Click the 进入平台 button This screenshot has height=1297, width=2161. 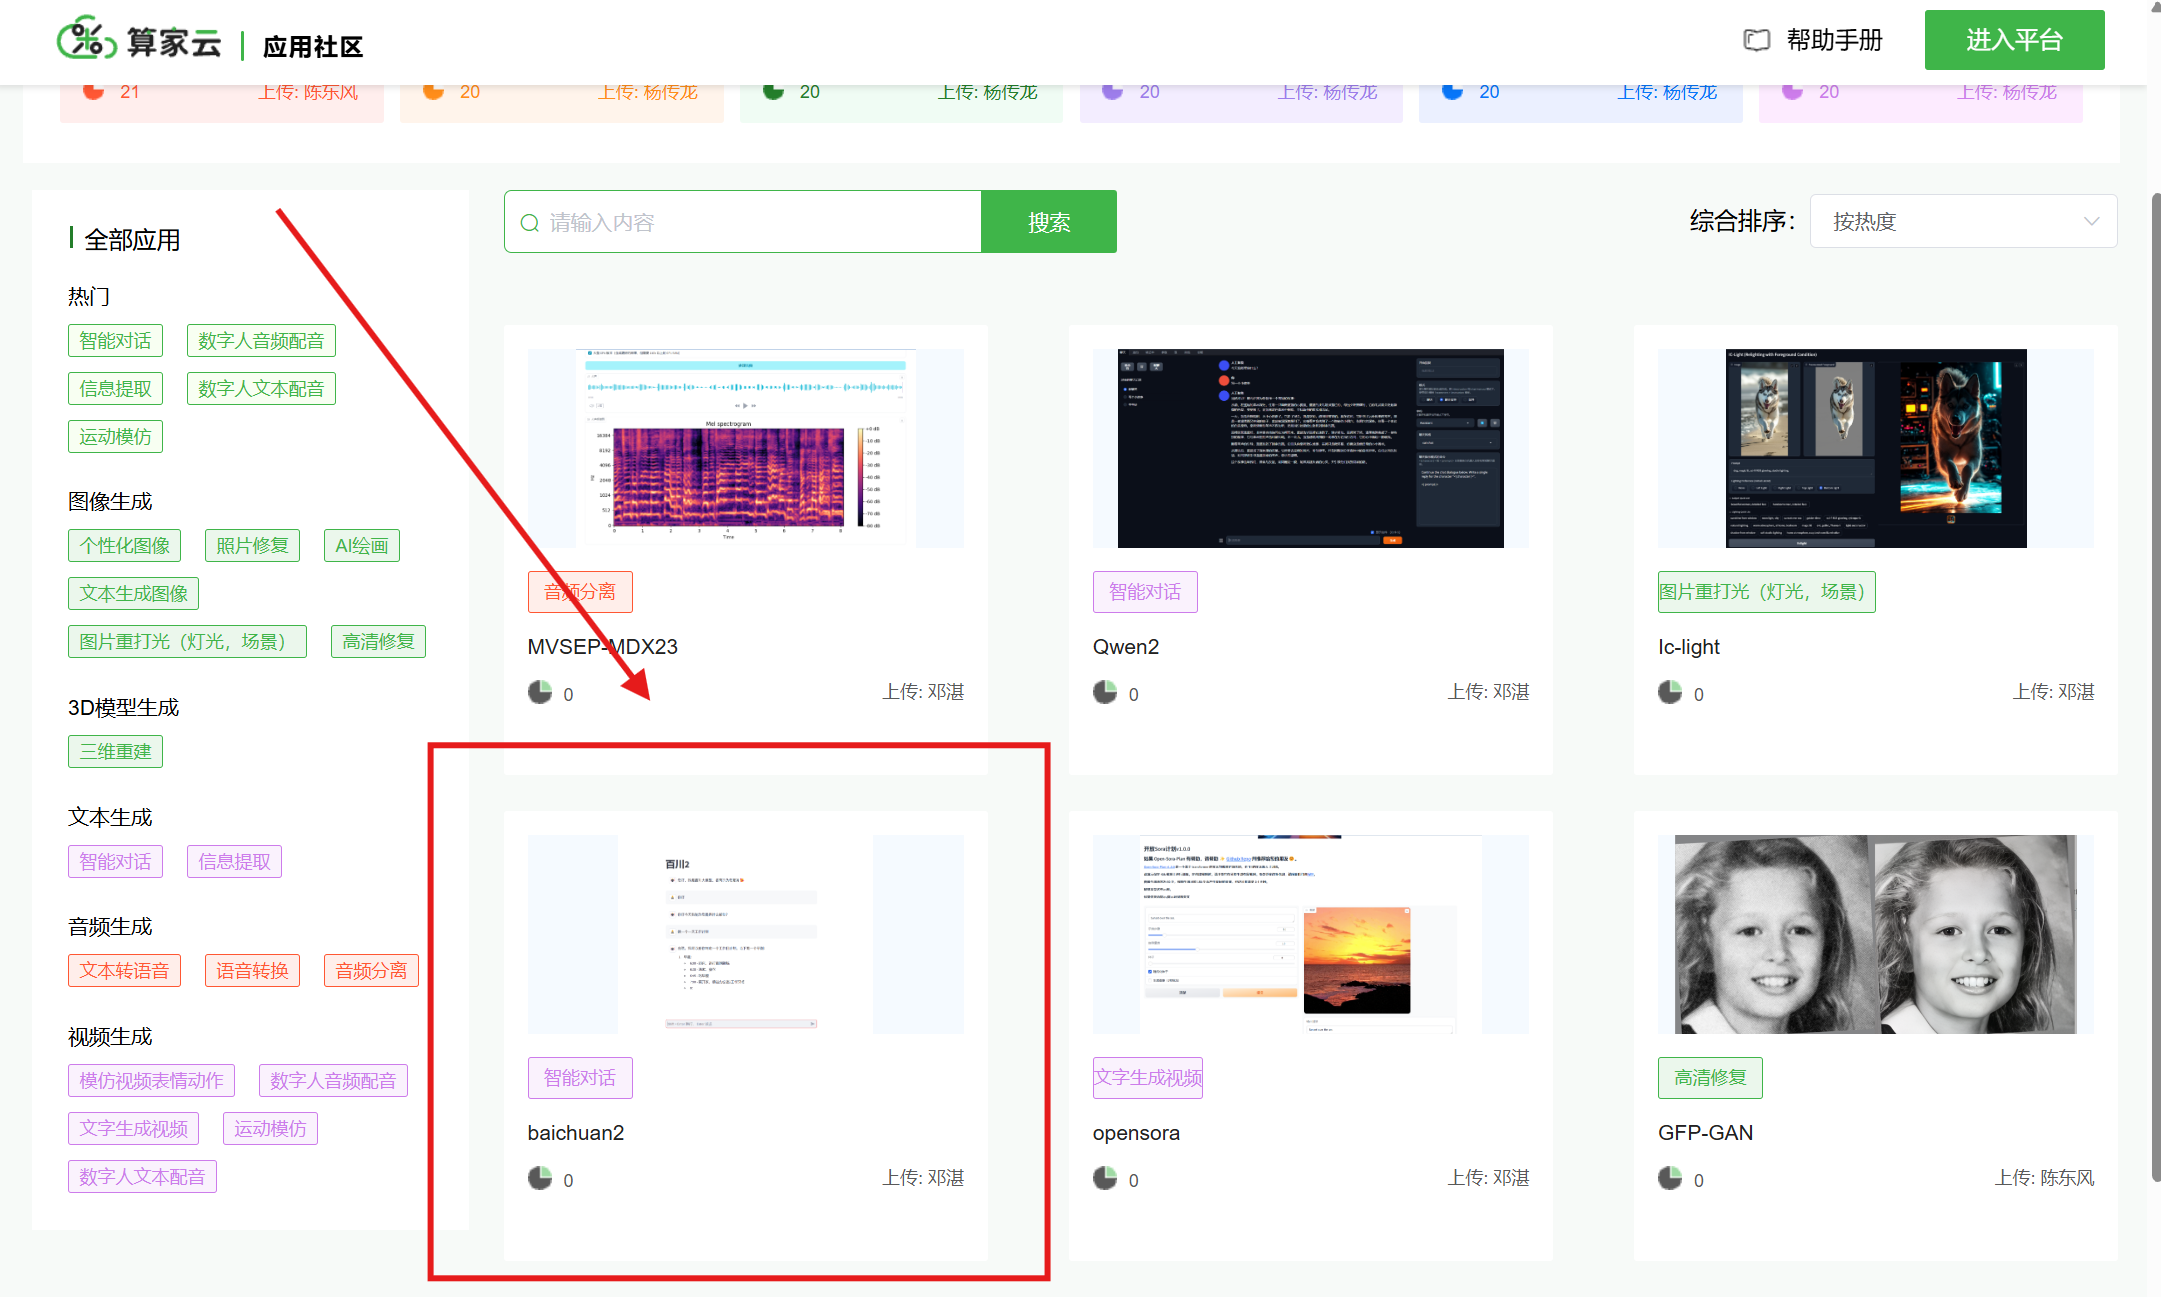(x=2014, y=40)
